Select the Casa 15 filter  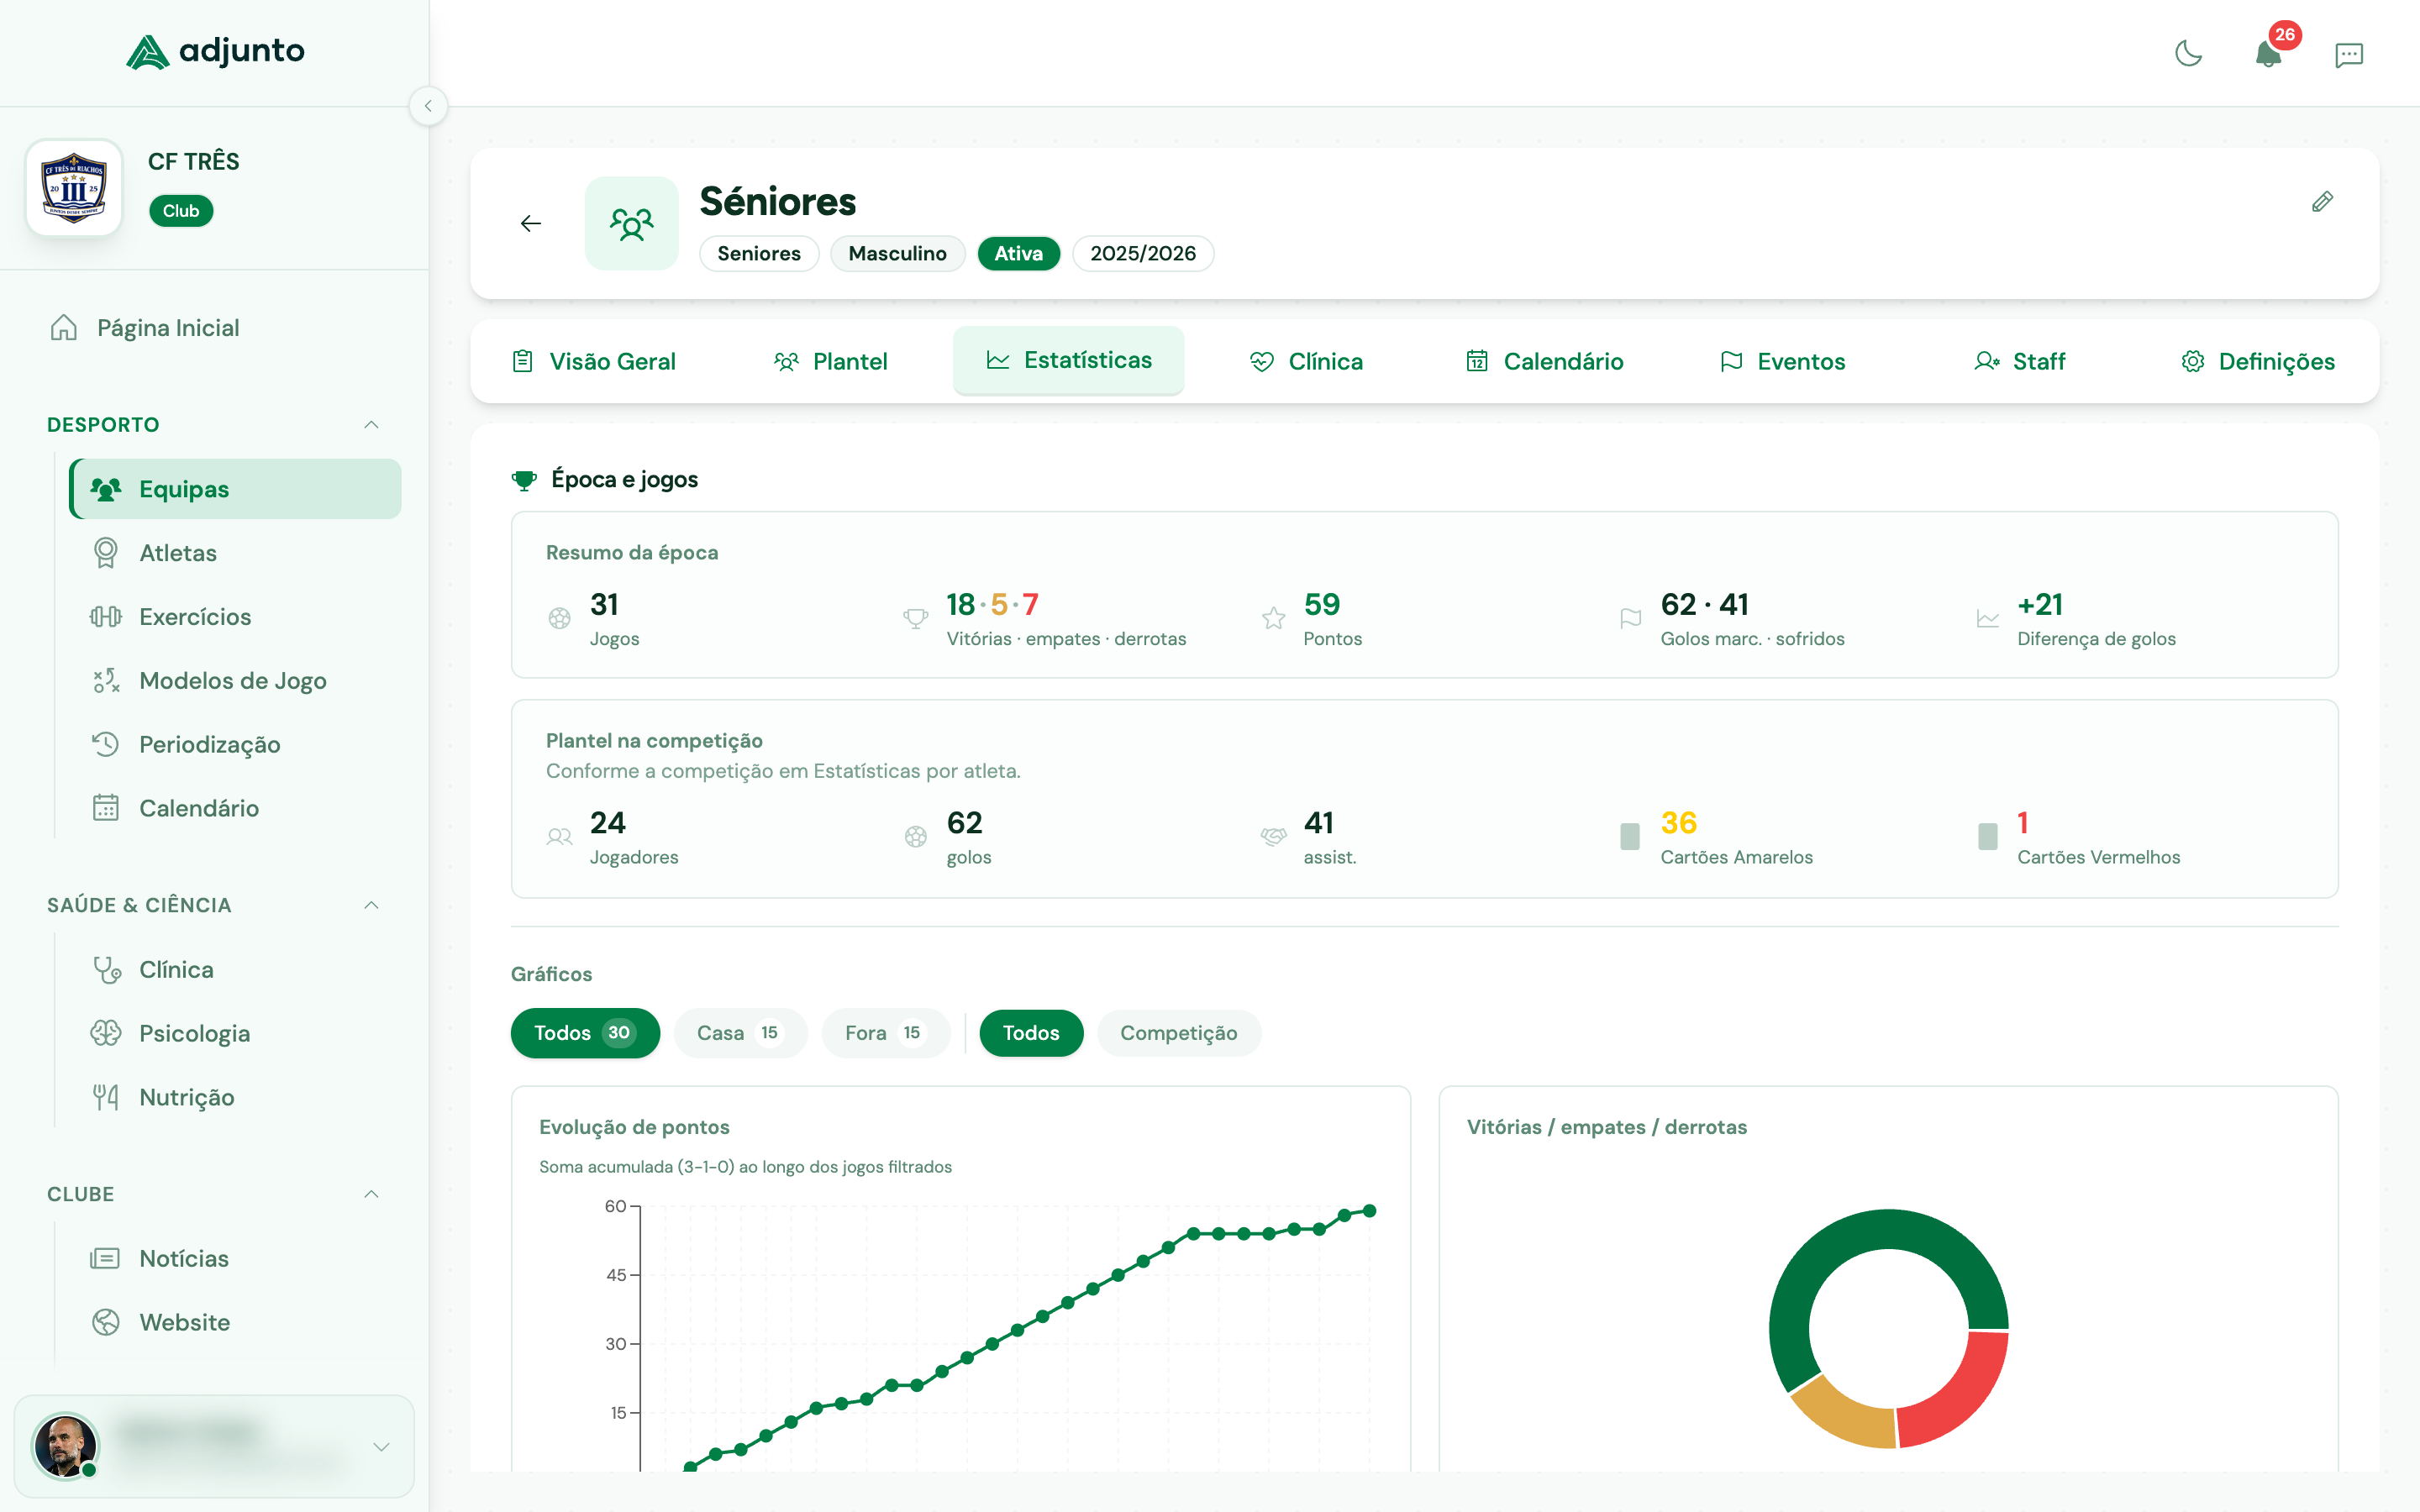point(740,1033)
